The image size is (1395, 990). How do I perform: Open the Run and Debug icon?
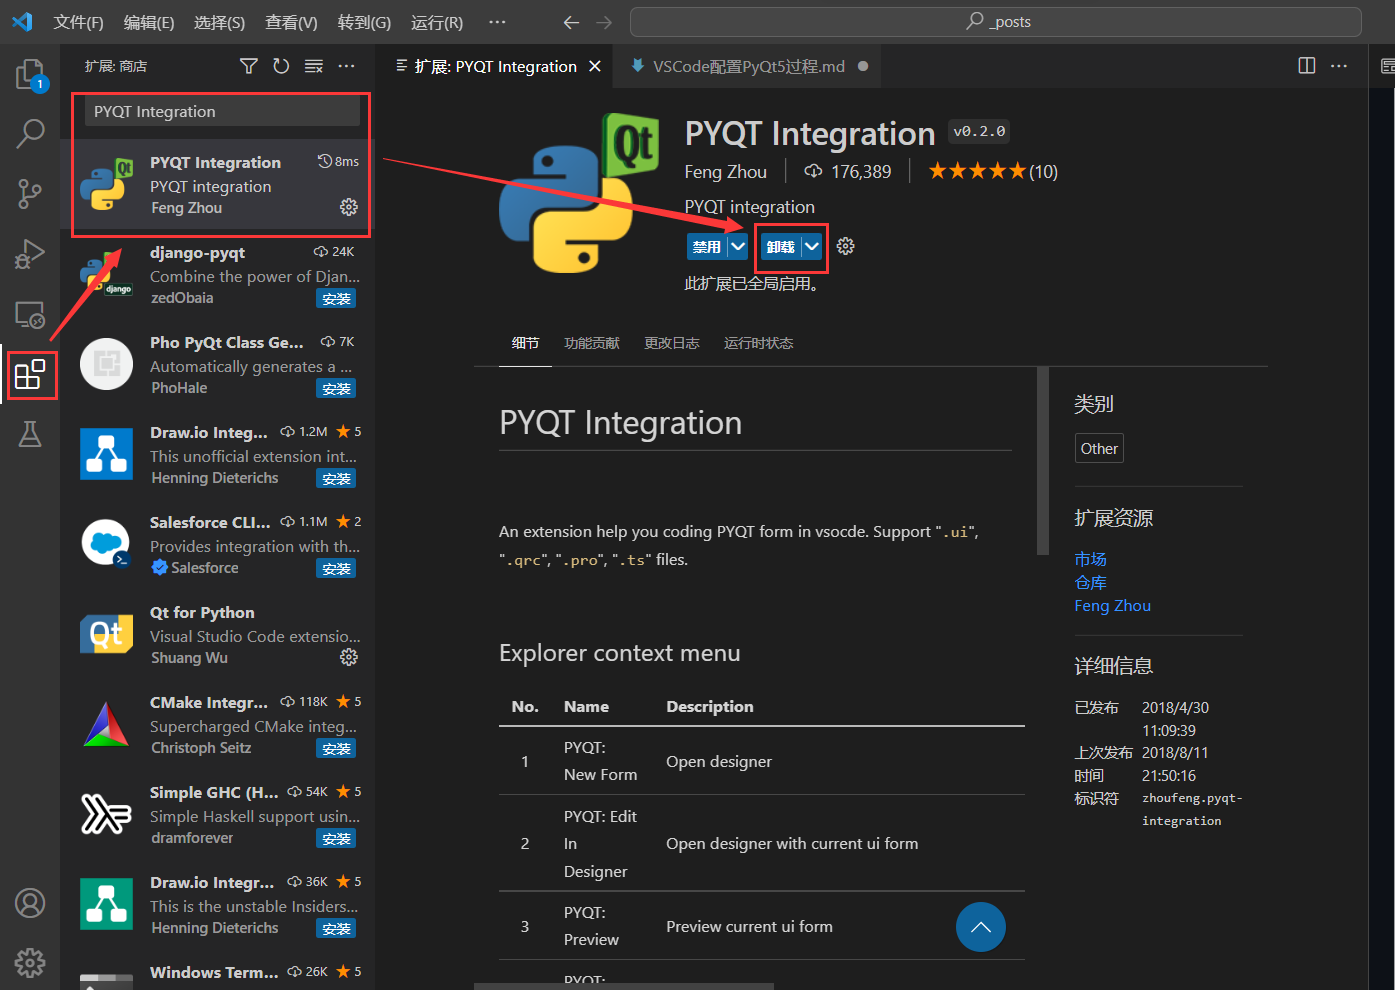click(x=30, y=253)
